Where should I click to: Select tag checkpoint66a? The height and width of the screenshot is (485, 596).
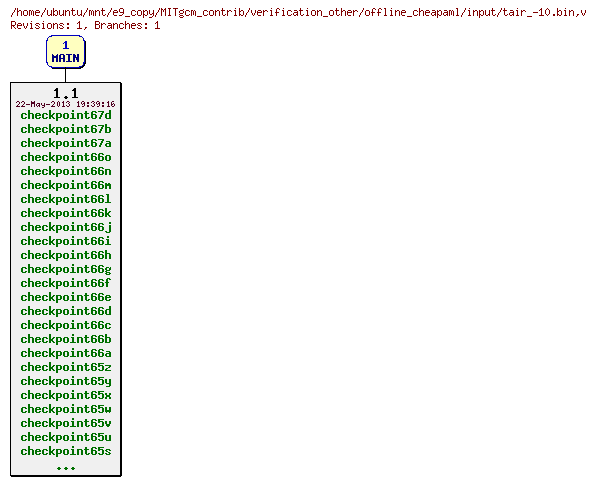66,353
